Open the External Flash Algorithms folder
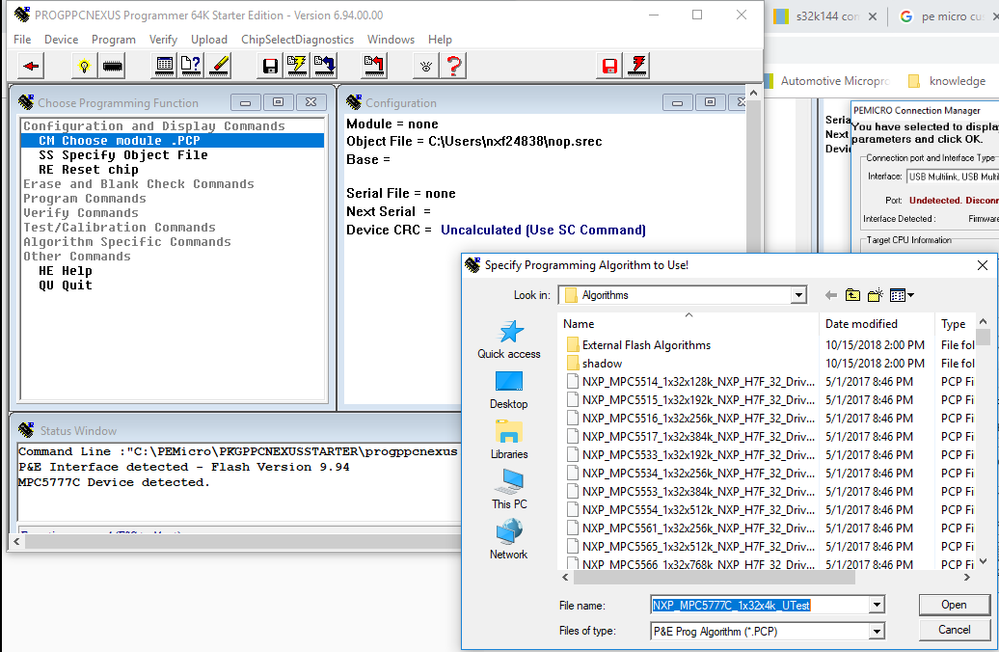 (646, 345)
